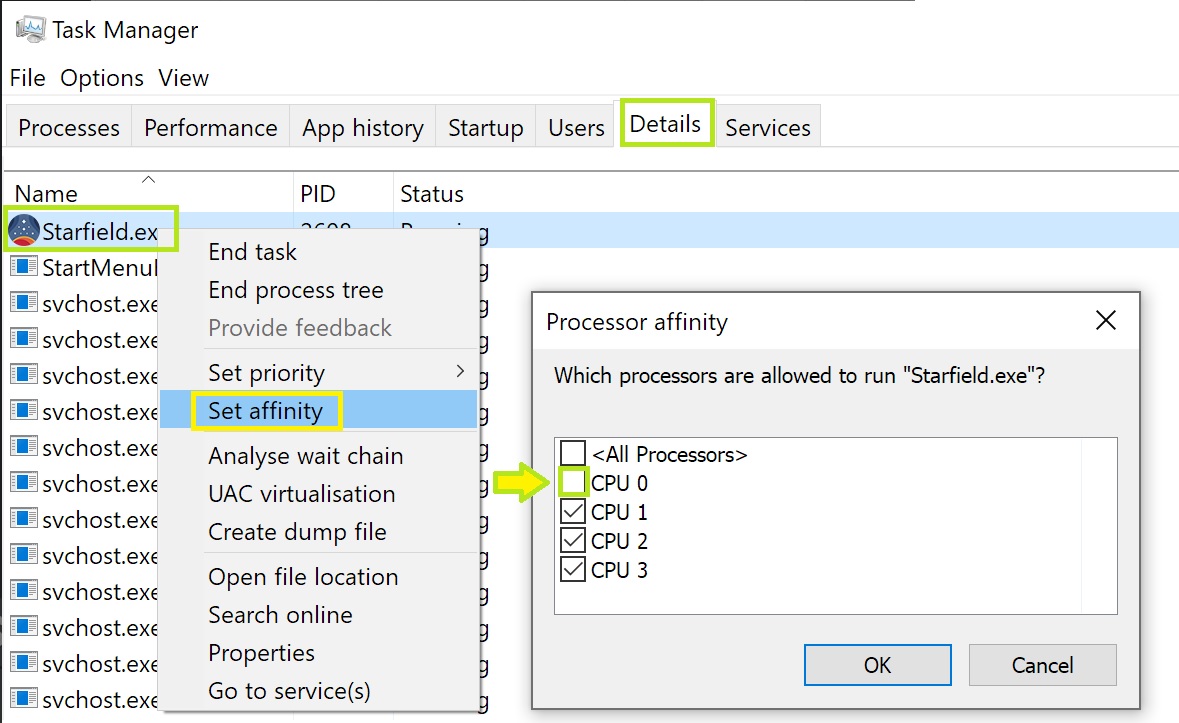The height and width of the screenshot is (723, 1179).
Task: Close the Processor affinity dialog
Action: 1105,321
